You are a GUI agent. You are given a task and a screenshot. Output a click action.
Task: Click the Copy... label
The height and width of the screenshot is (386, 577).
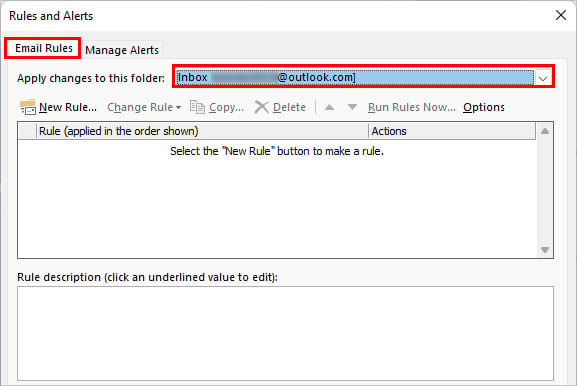click(226, 107)
